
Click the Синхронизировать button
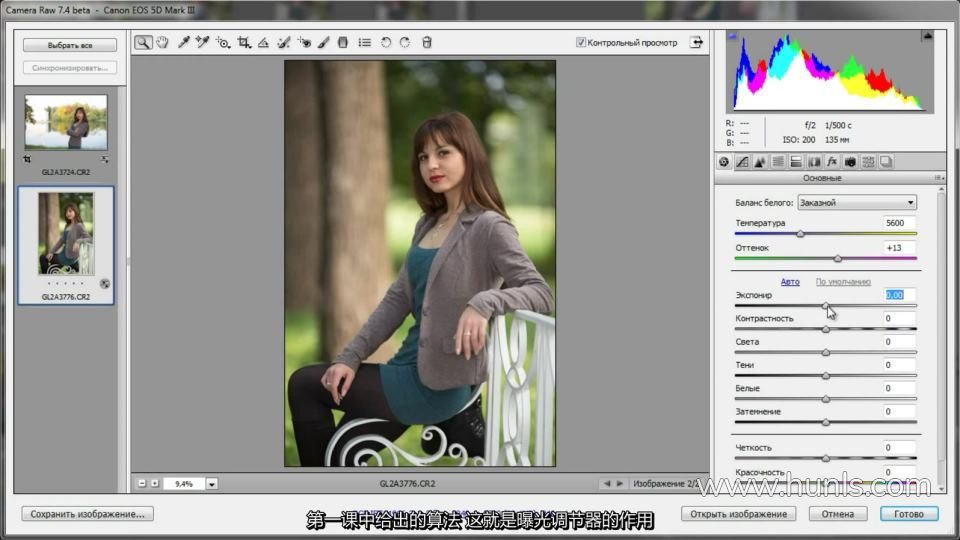coord(70,68)
